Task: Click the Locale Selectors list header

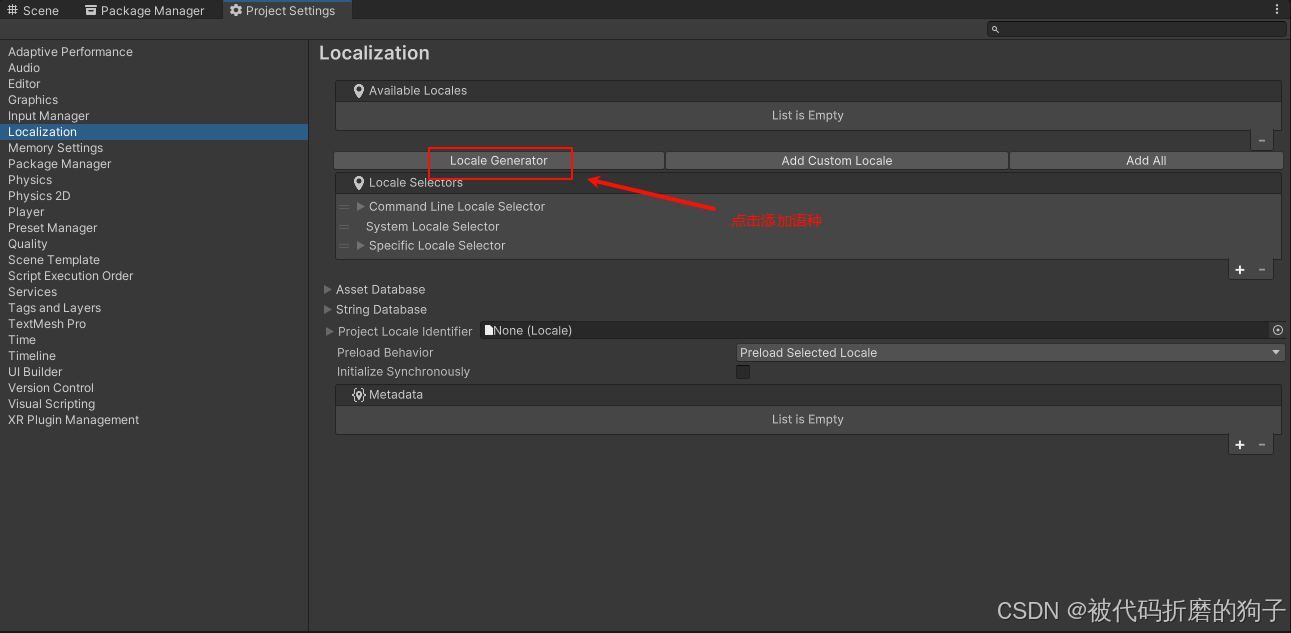Action: 808,183
